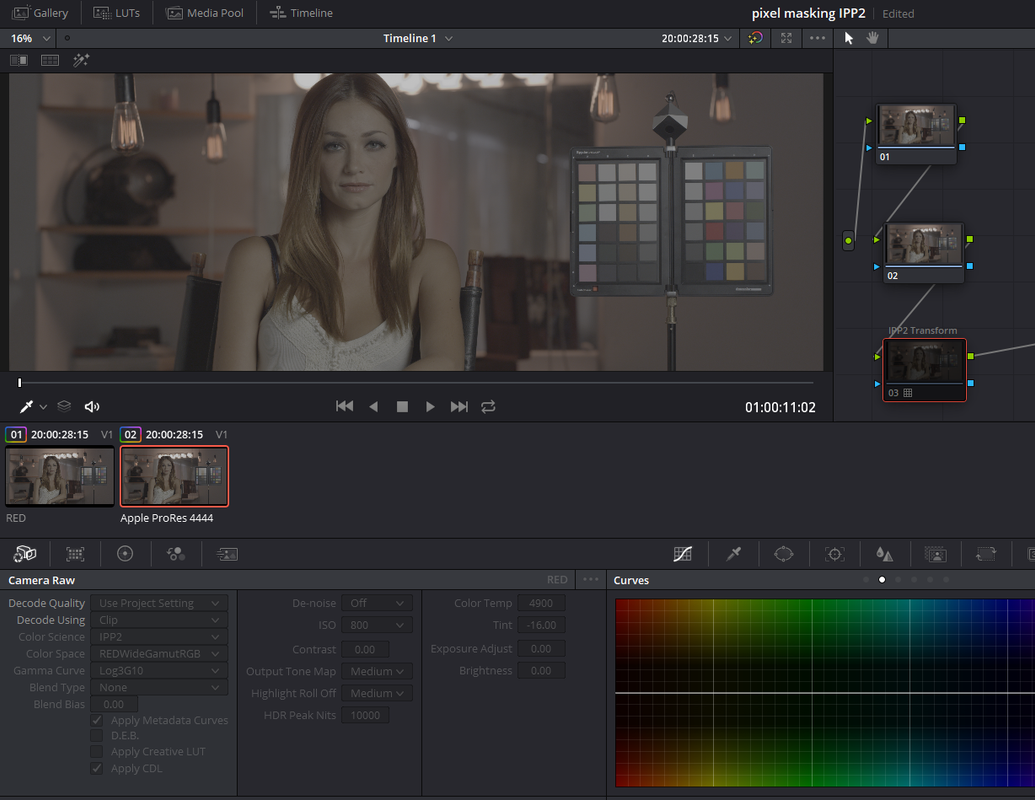Open the Key palette

[935, 554]
